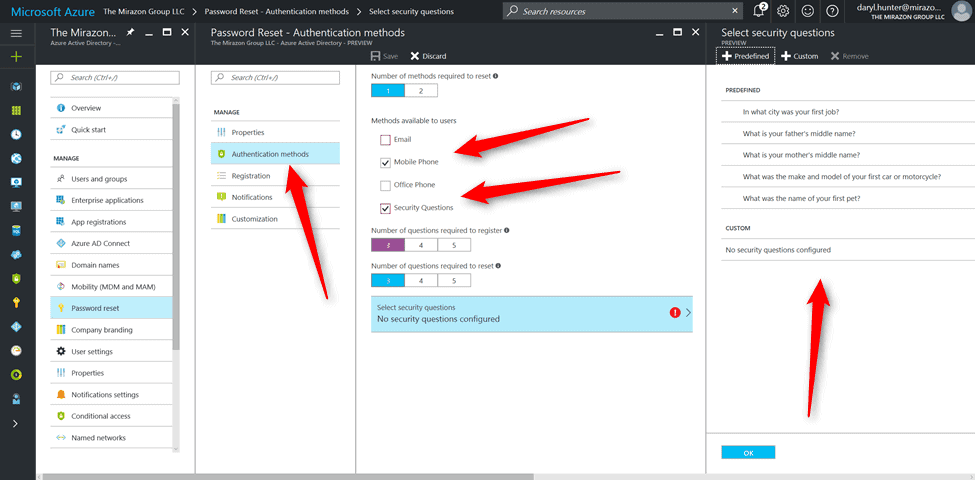Open notifications bell icon
The image size is (975, 480).
click(759, 11)
